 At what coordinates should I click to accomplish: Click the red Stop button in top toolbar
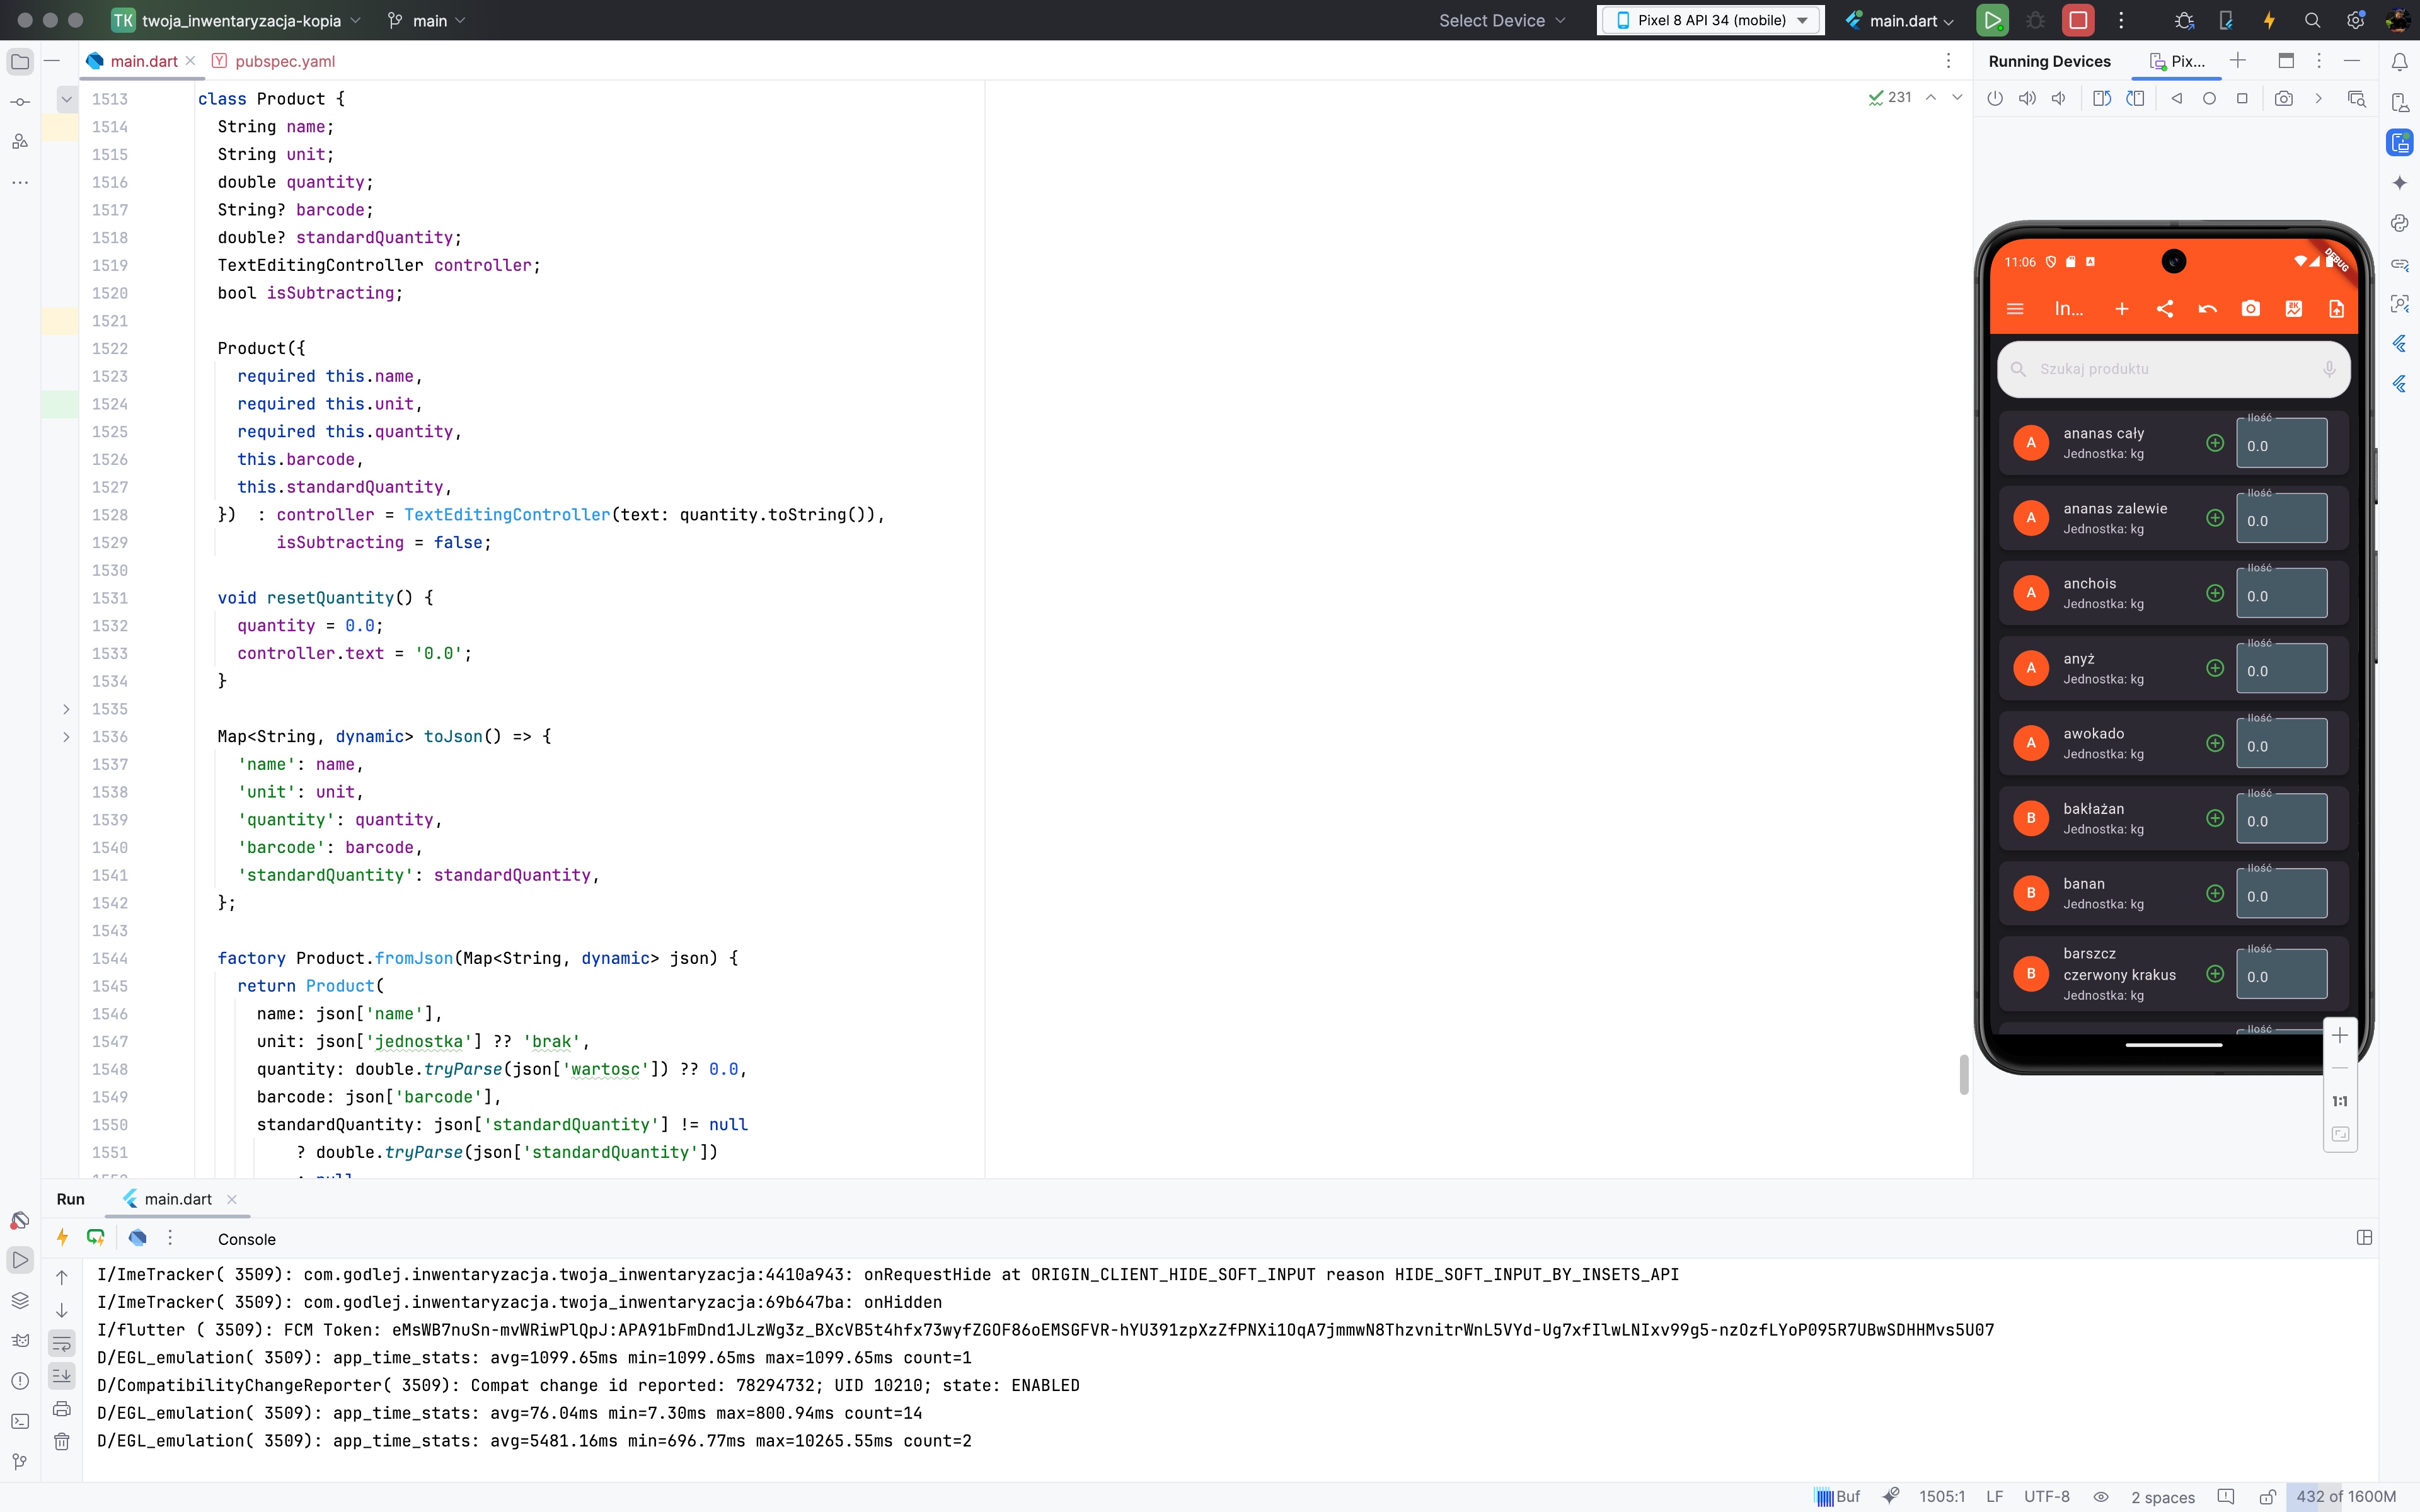pyautogui.click(x=2078, y=20)
